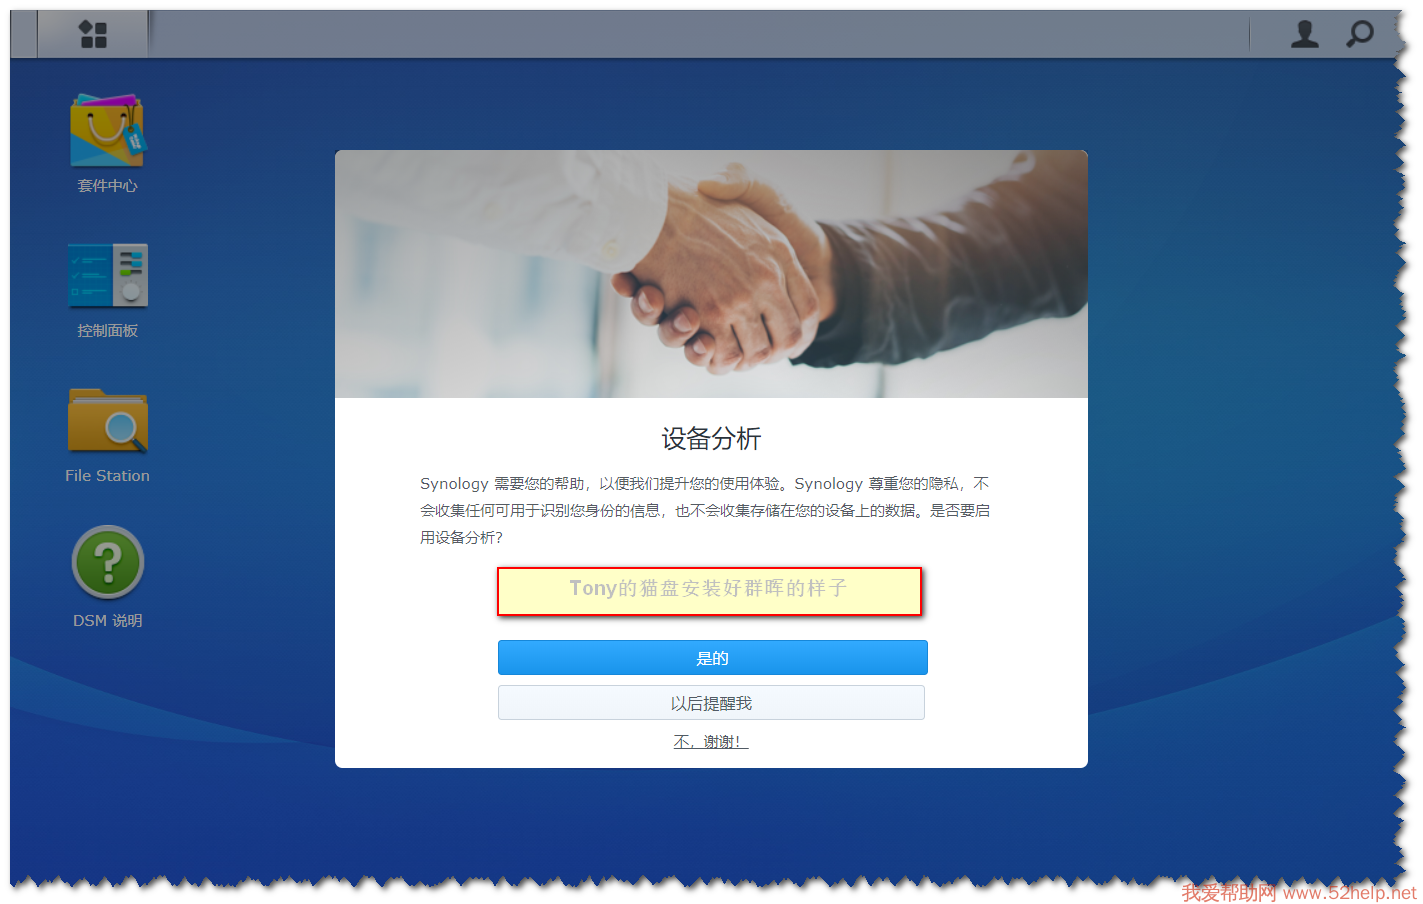This screenshot has height=904, width=1423.
Task: Click the yellow Tony annotation box
Action: point(709,591)
